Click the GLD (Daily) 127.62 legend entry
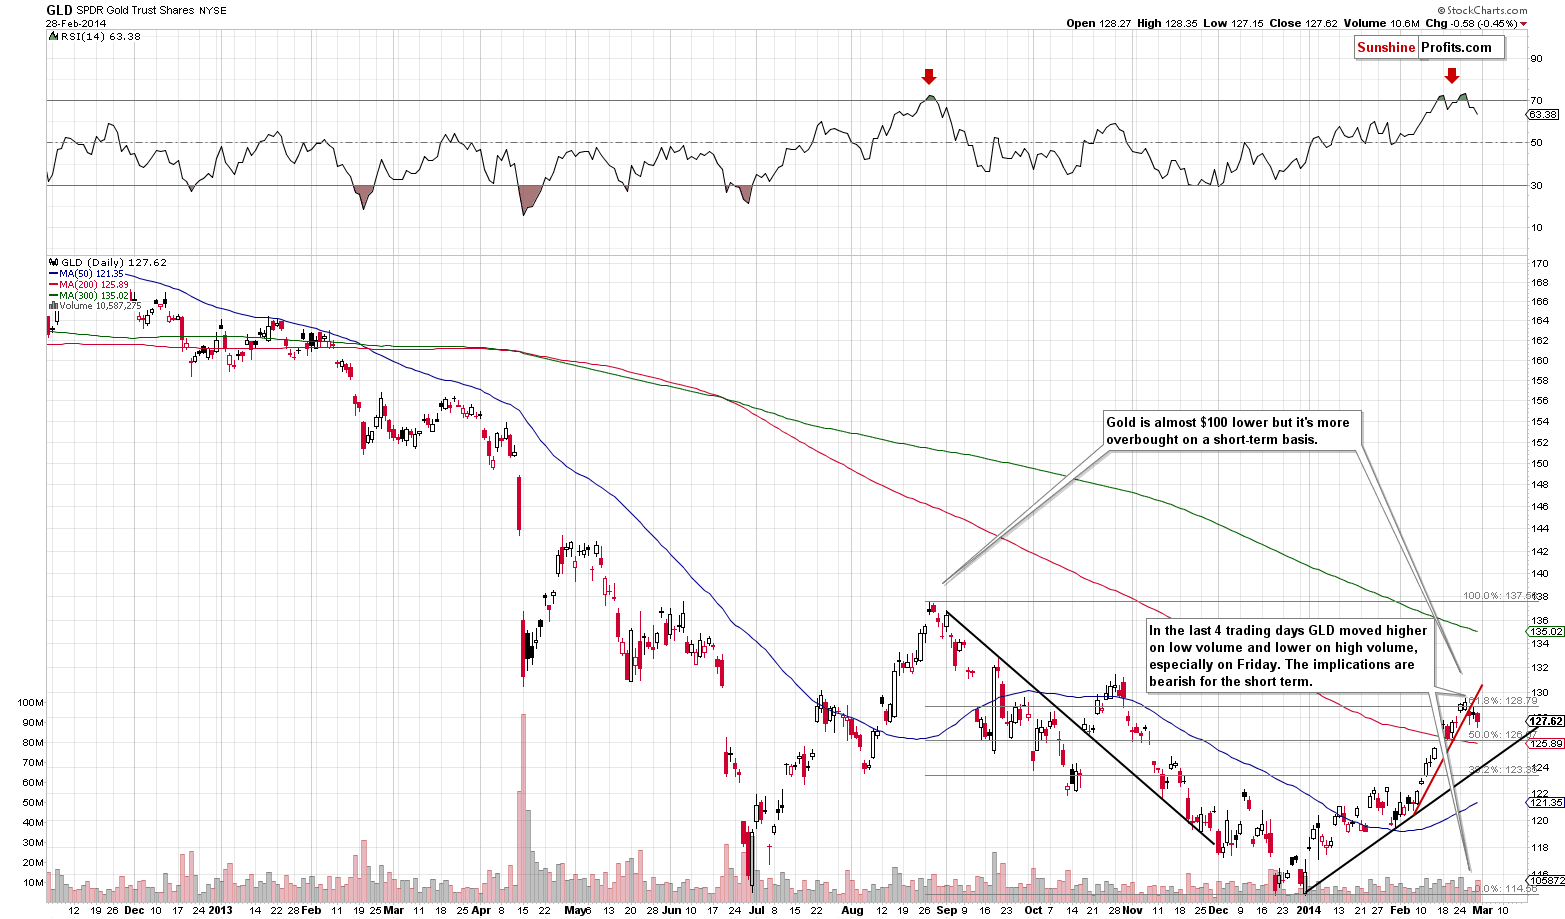This screenshot has width=1565, height=919. 114,263
